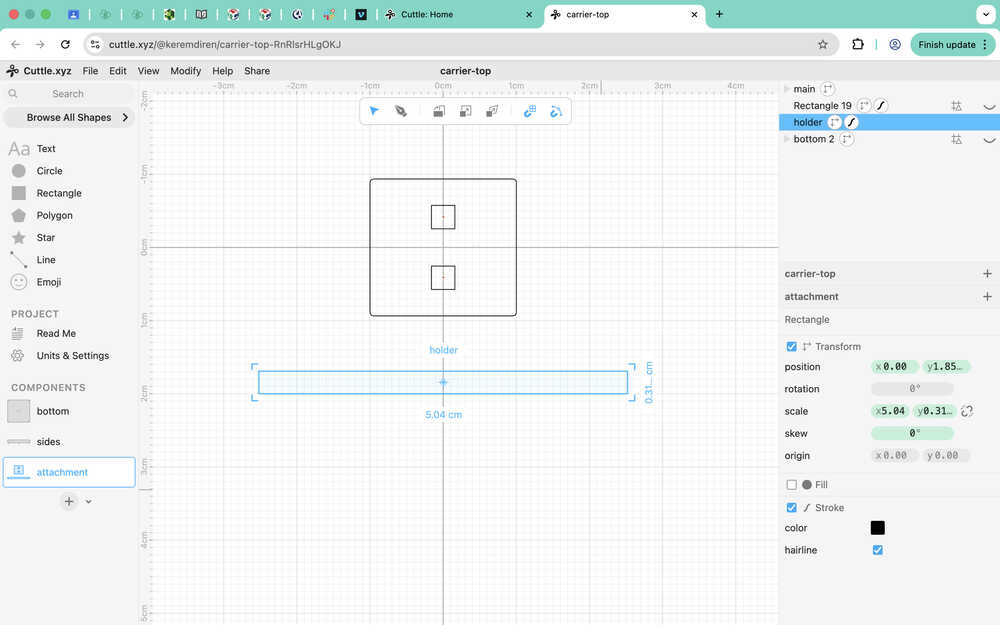Open the Share menu
Viewport: 1000px width, 625px height.
(257, 71)
